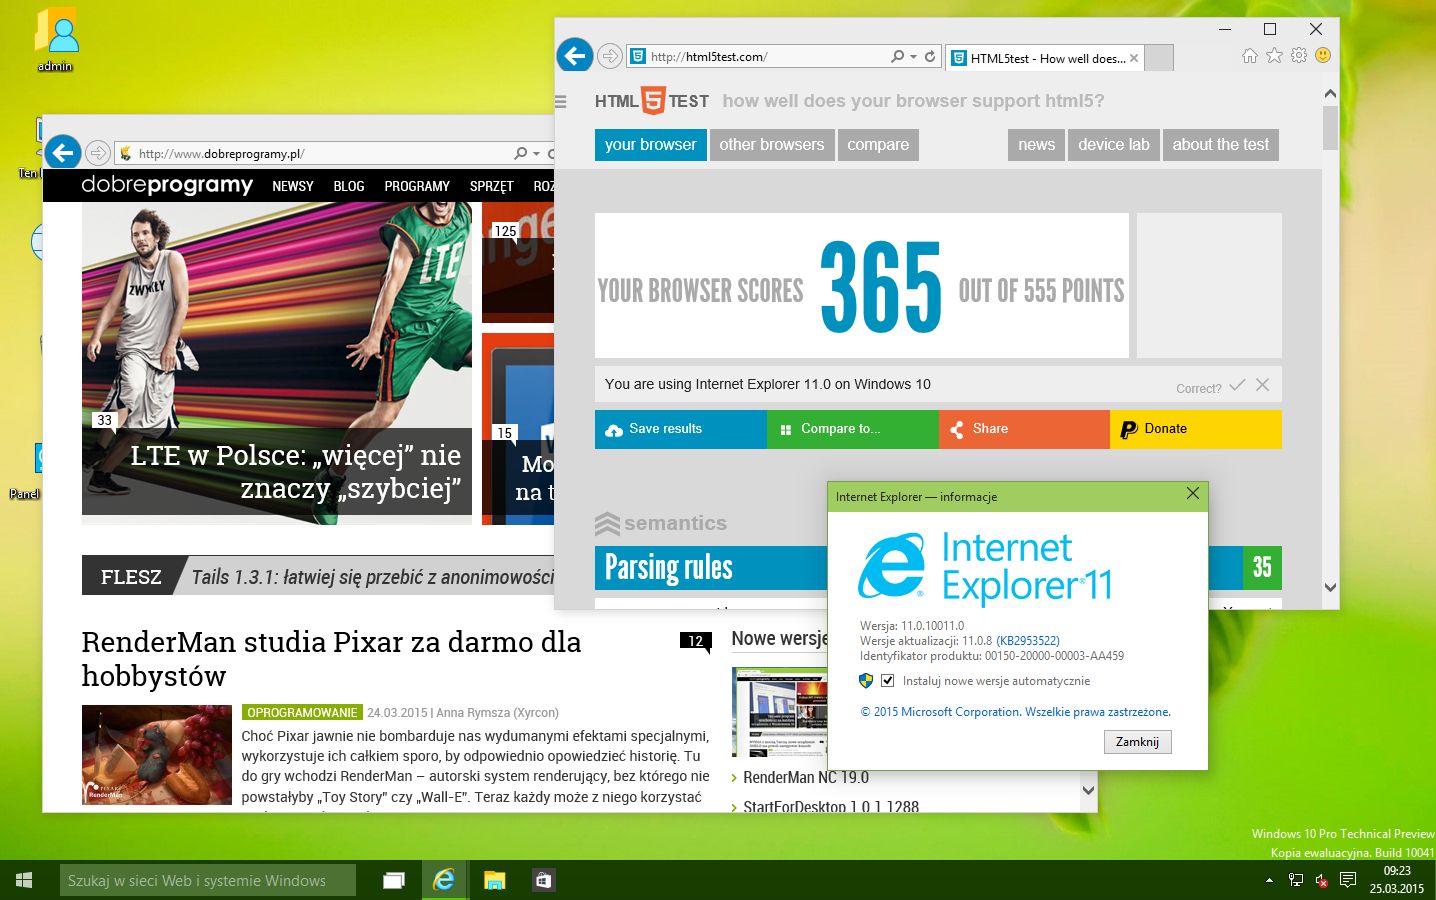The width and height of the screenshot is (1436, 900).
Task: Open Windows Start menu
Action: coord(24,880)
